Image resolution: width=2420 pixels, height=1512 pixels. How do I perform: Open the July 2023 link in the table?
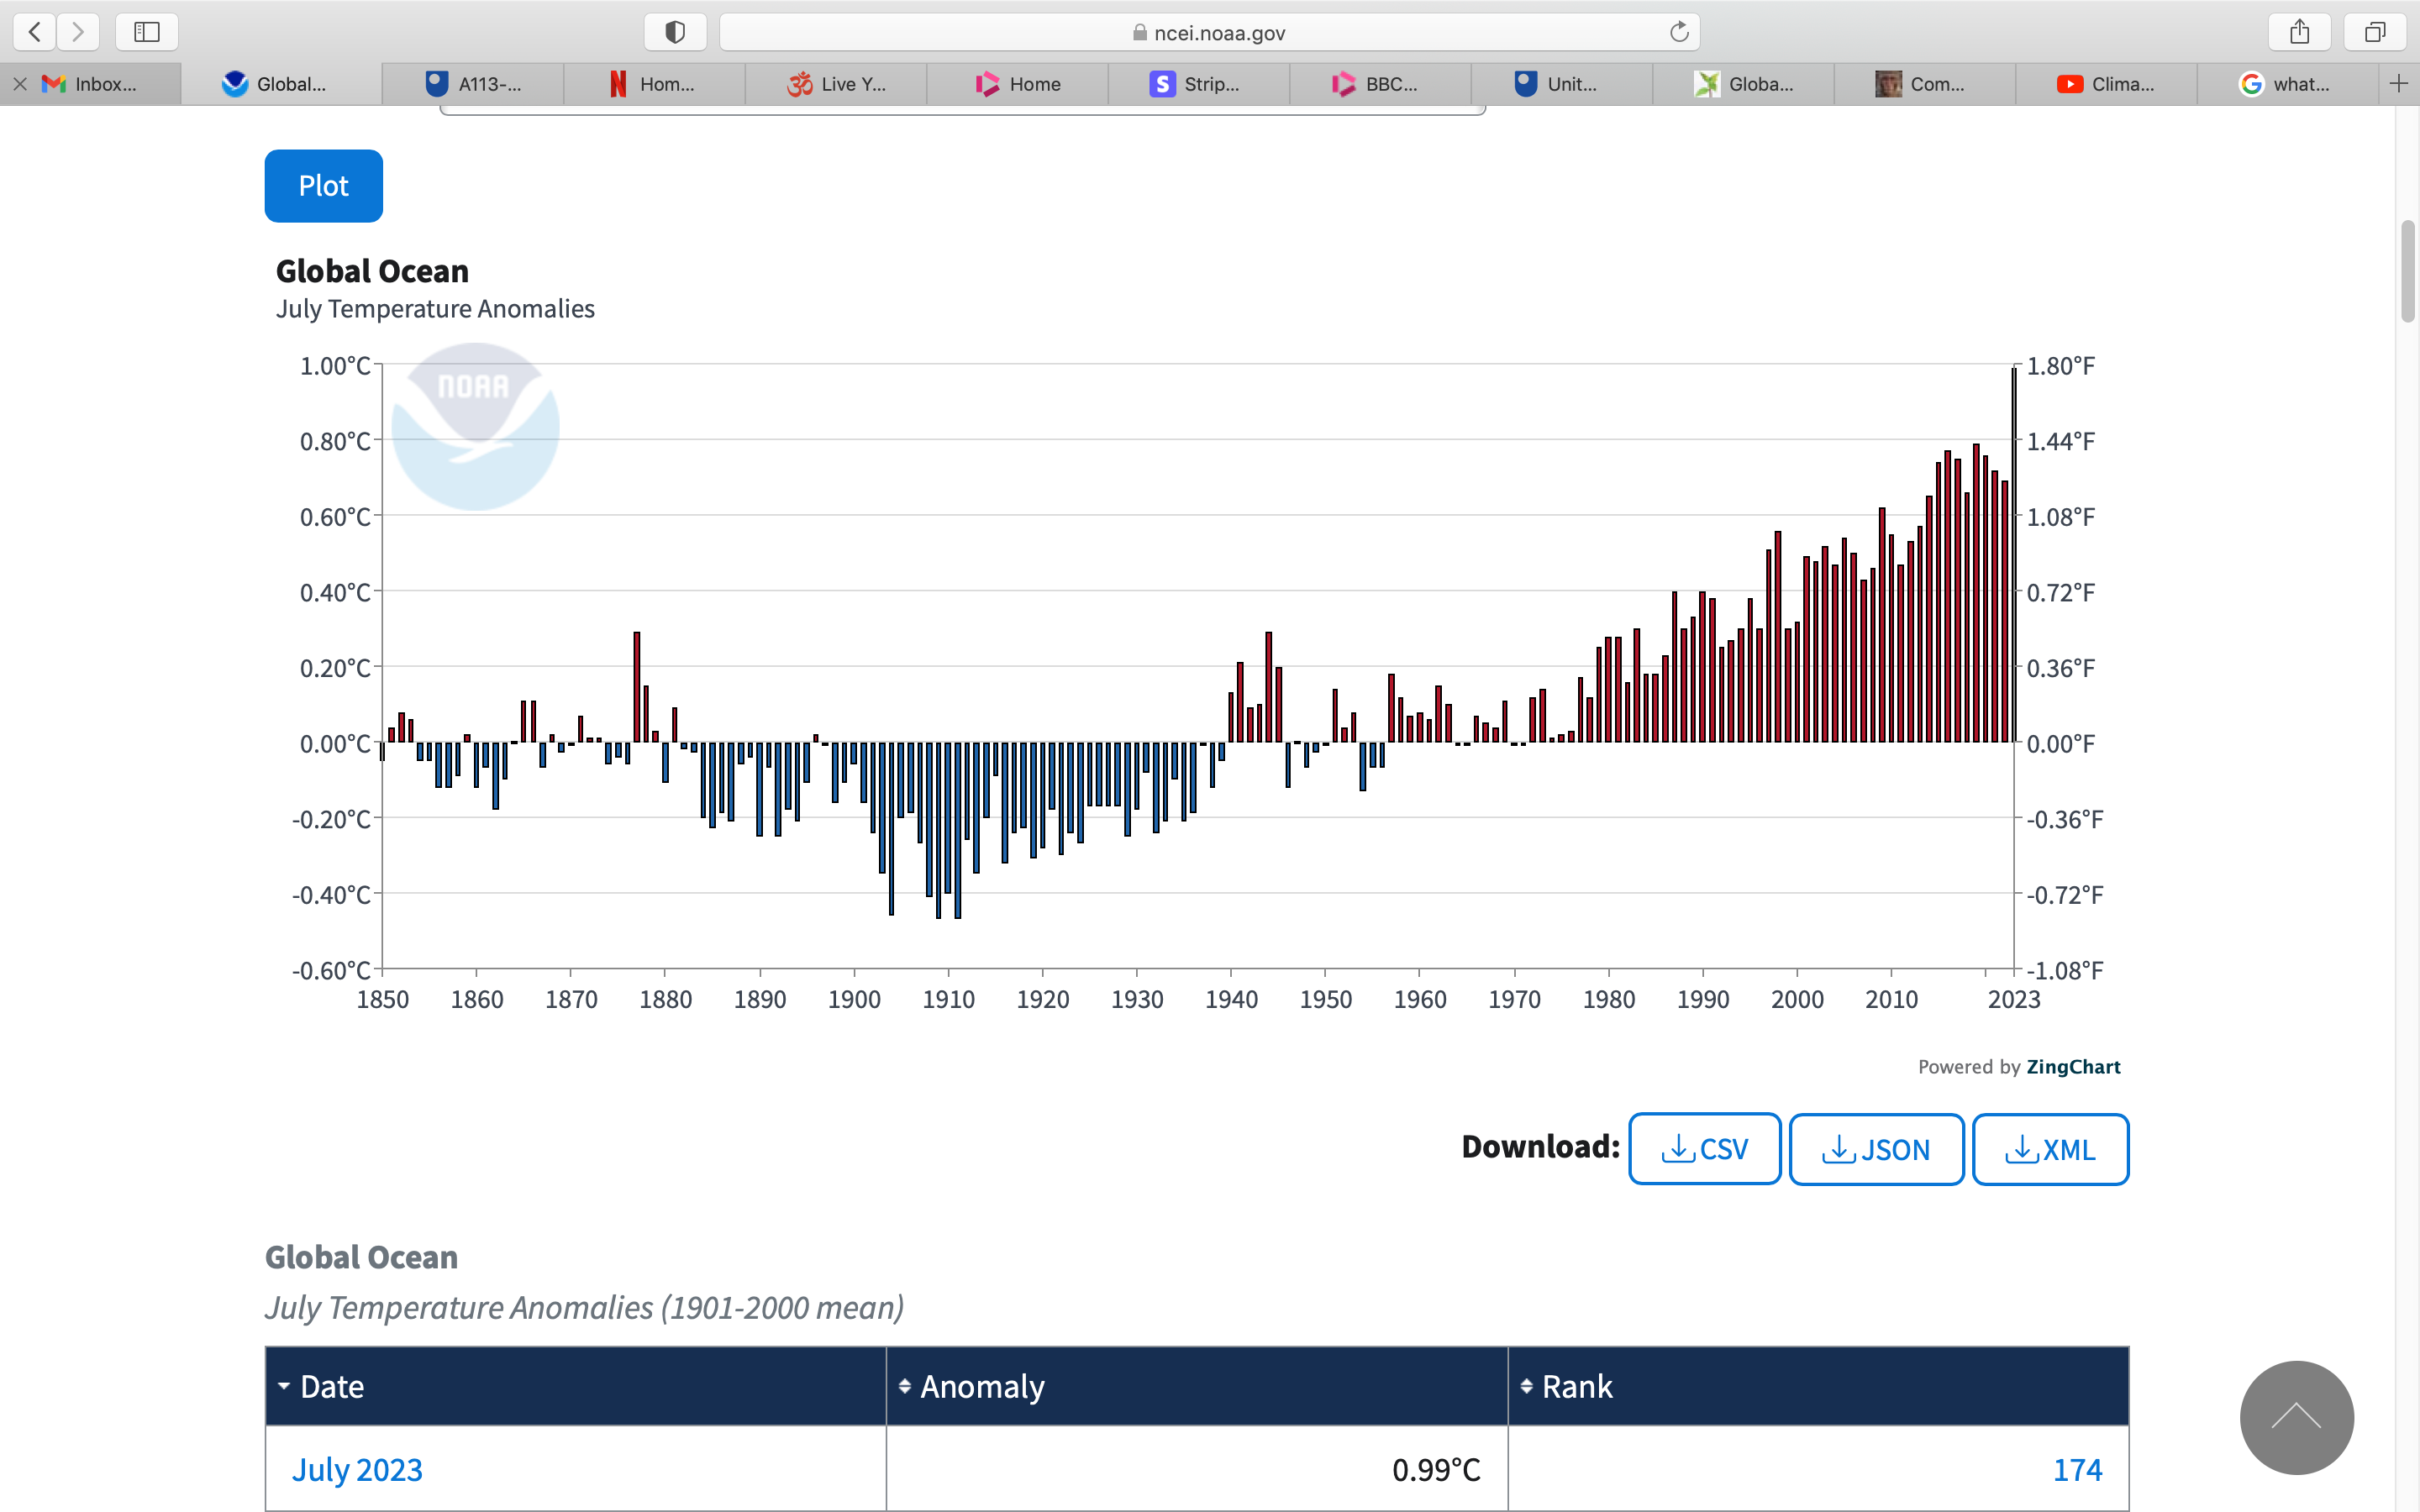(357, 1469)
